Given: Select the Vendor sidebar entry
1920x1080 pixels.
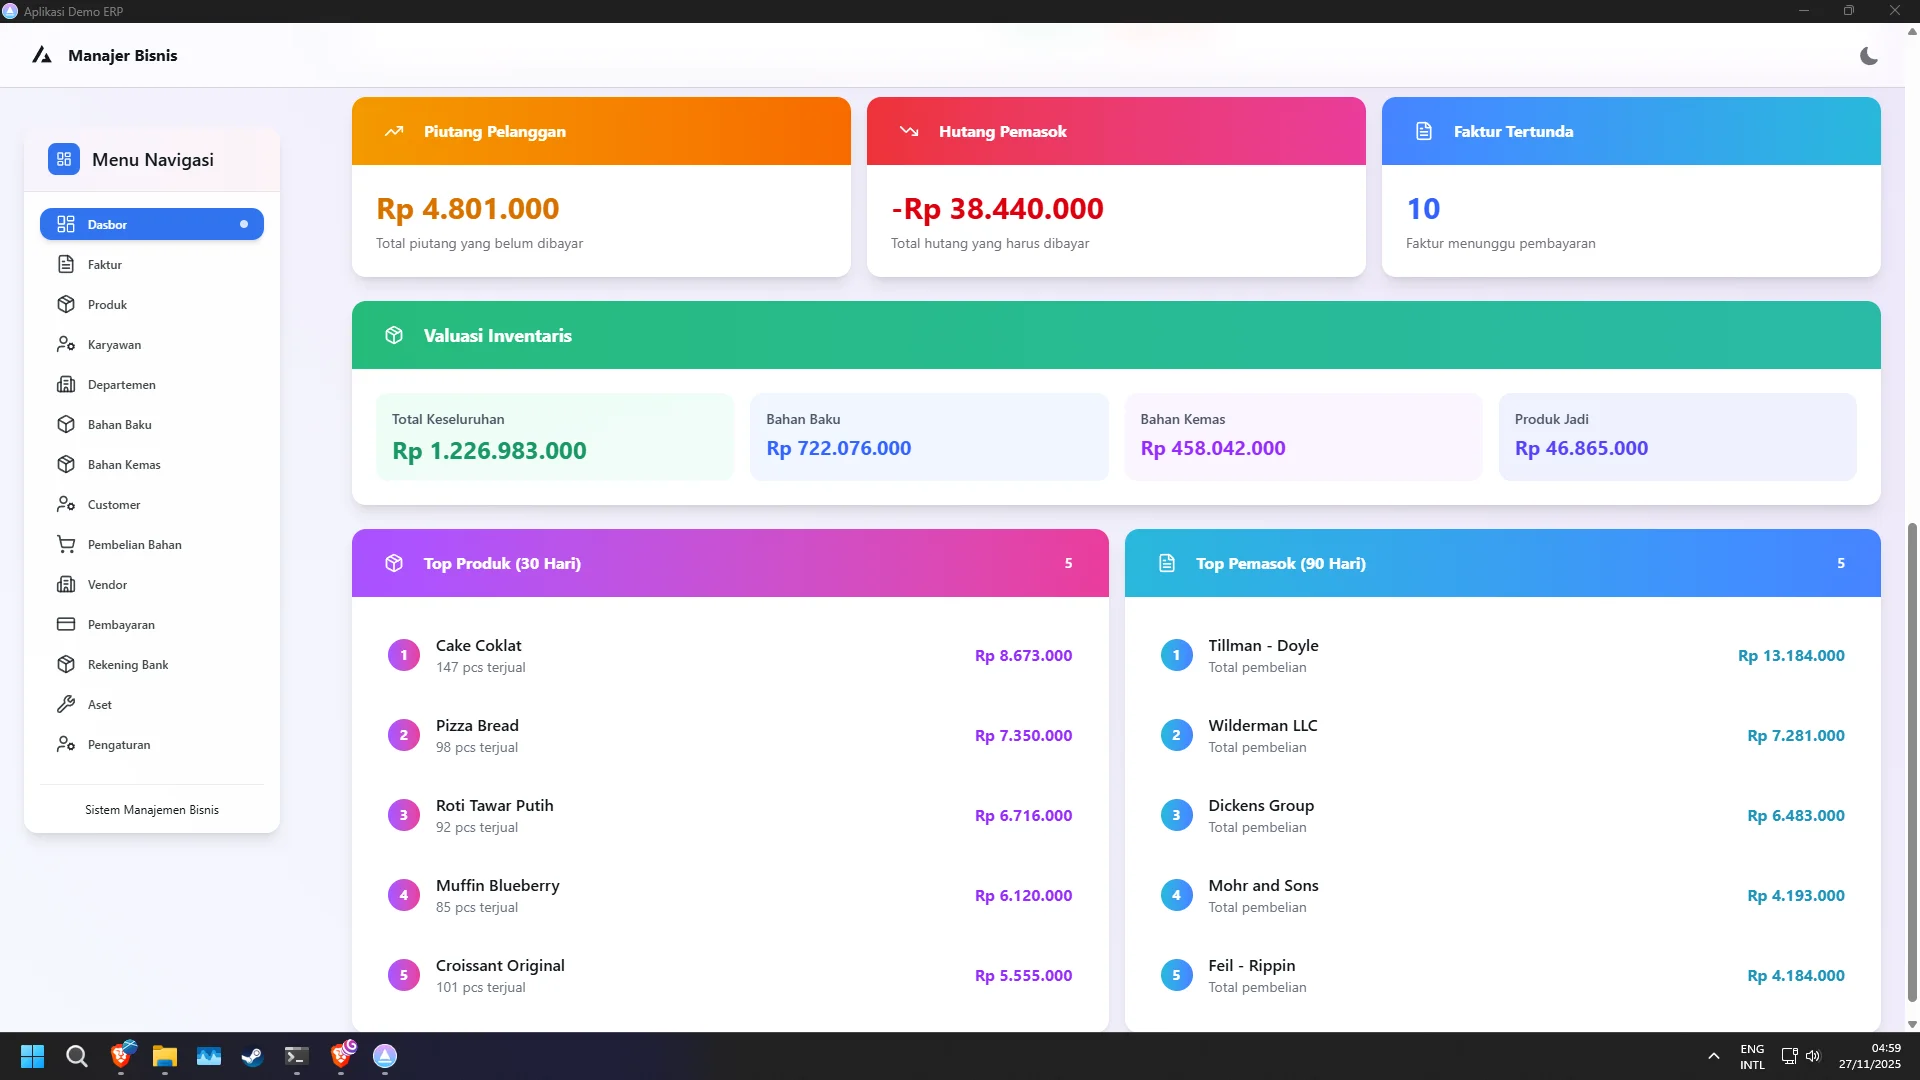Looking at the screenshot, I should click(x=107, y=585).
